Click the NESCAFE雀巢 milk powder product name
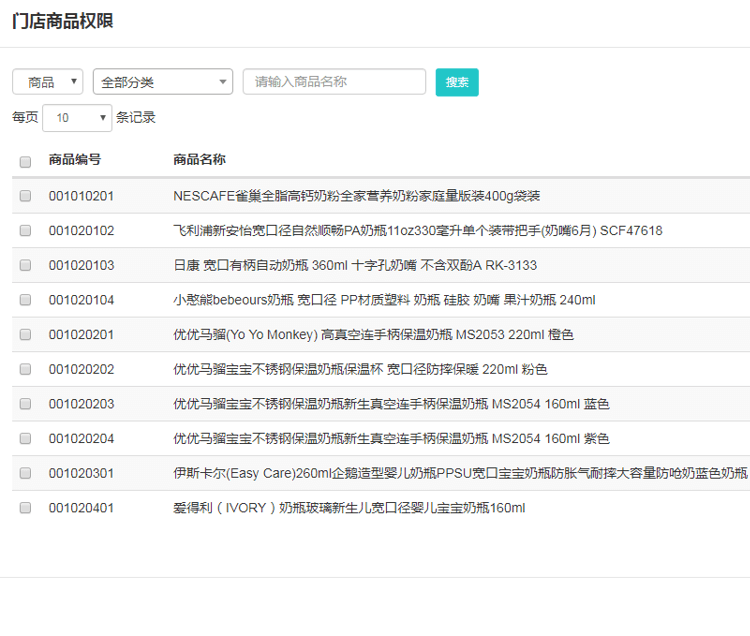Image resolution: width=750 pixels, height=636 pixels. pyautogui.click(x=356, y=196)
